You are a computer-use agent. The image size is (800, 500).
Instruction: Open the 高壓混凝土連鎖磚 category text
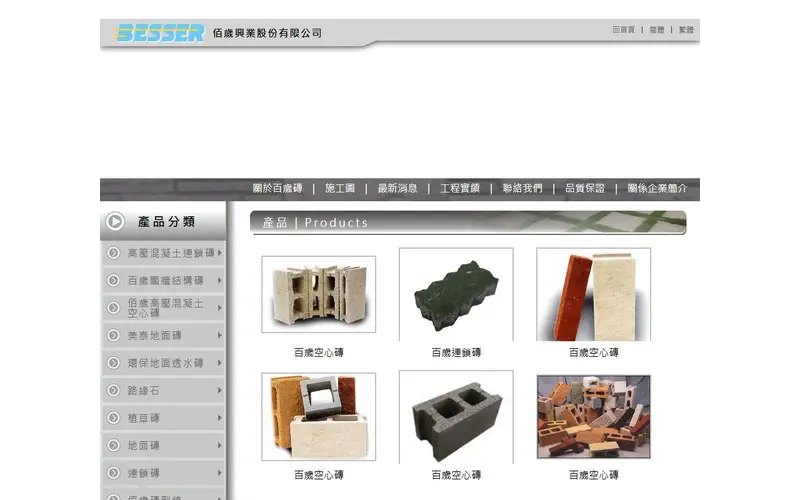pos(171,253)
